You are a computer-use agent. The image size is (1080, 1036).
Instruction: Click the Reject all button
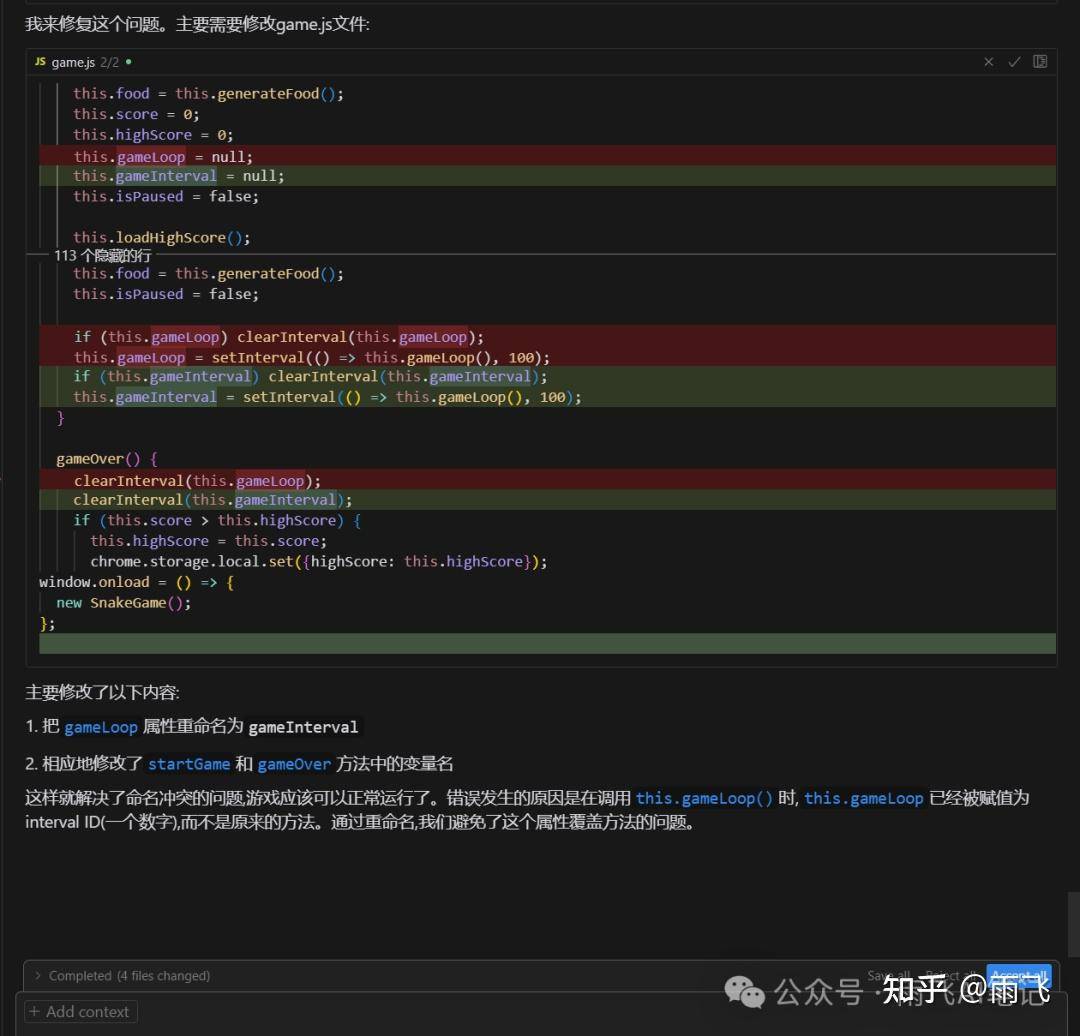(951, 976)
